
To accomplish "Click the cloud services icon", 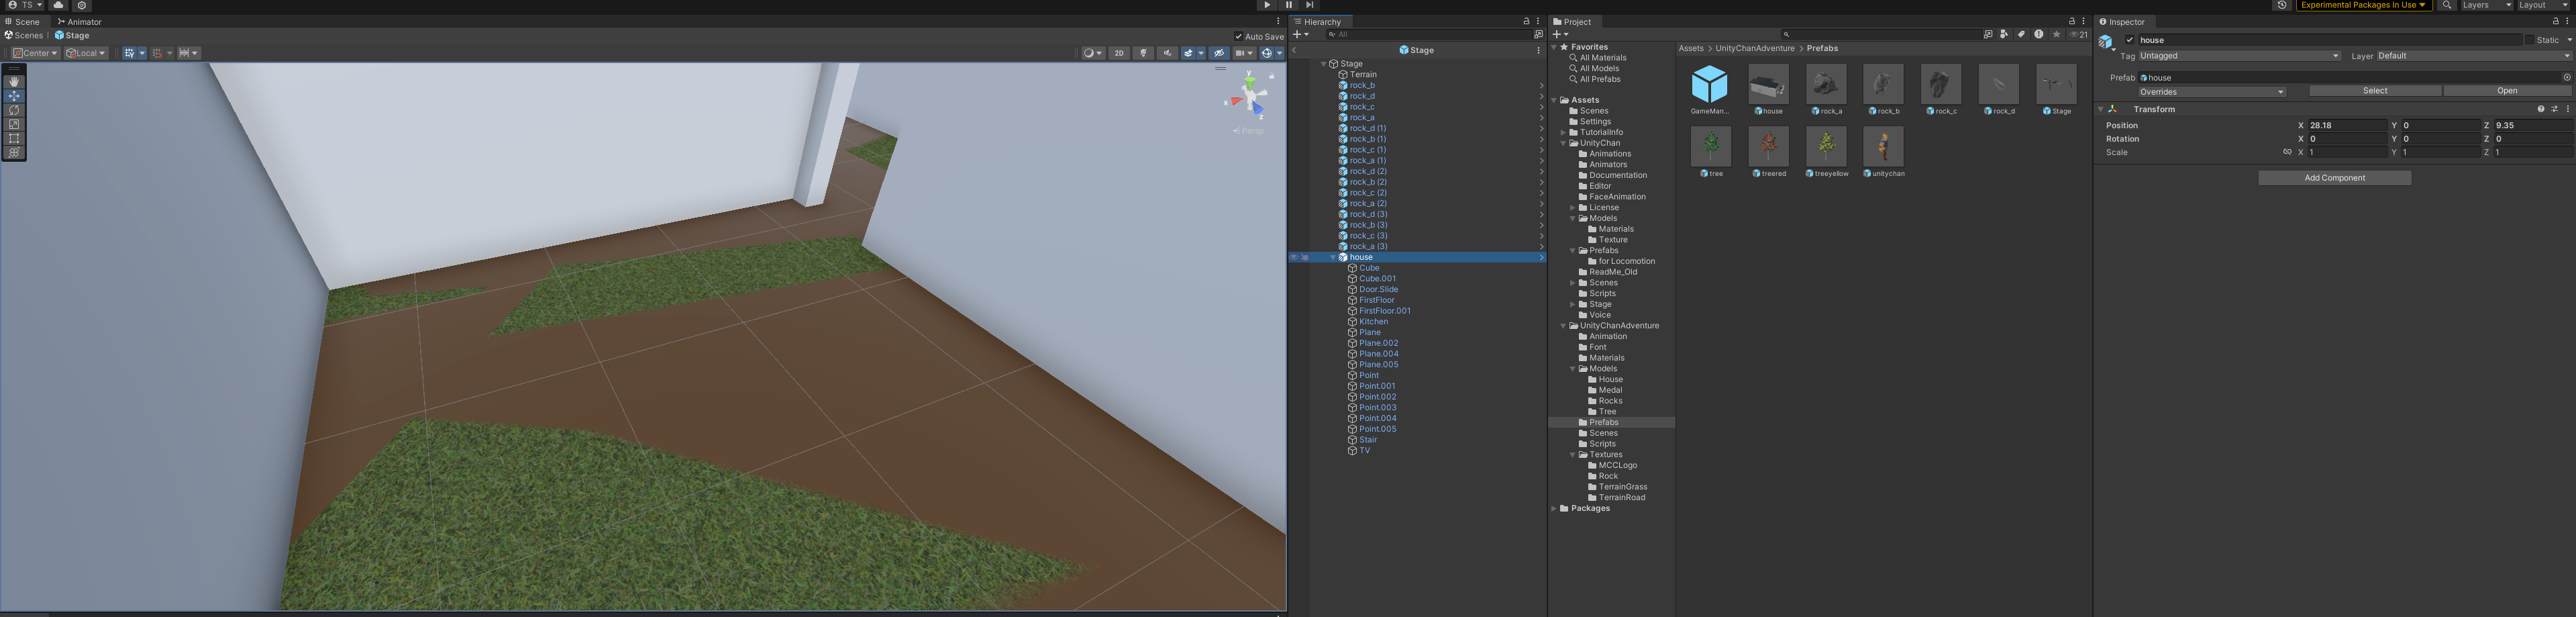I will [59, 5].
